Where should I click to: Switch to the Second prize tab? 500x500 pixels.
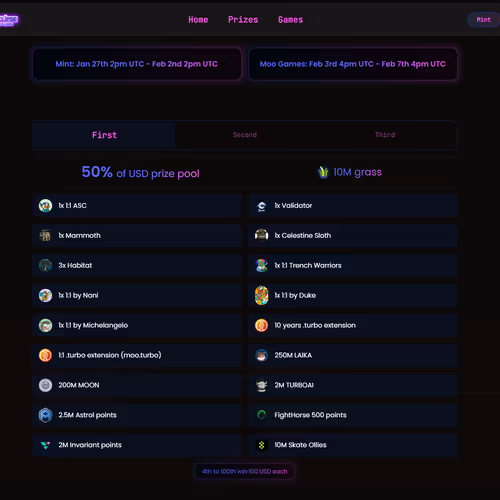click(x=245, y=135)
